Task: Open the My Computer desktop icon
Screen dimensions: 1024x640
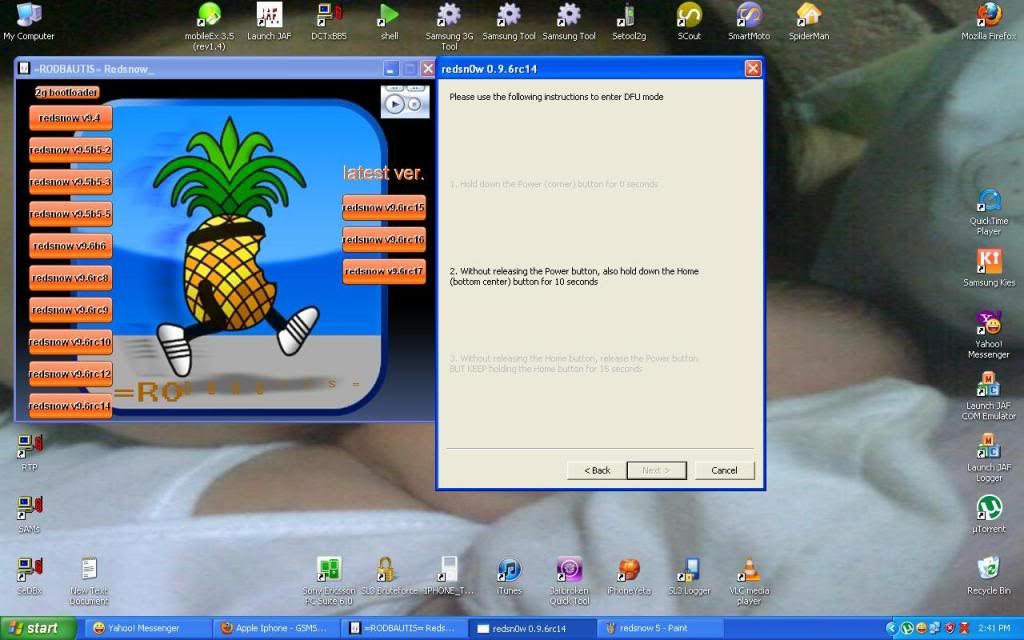Action: pos(28,22)
